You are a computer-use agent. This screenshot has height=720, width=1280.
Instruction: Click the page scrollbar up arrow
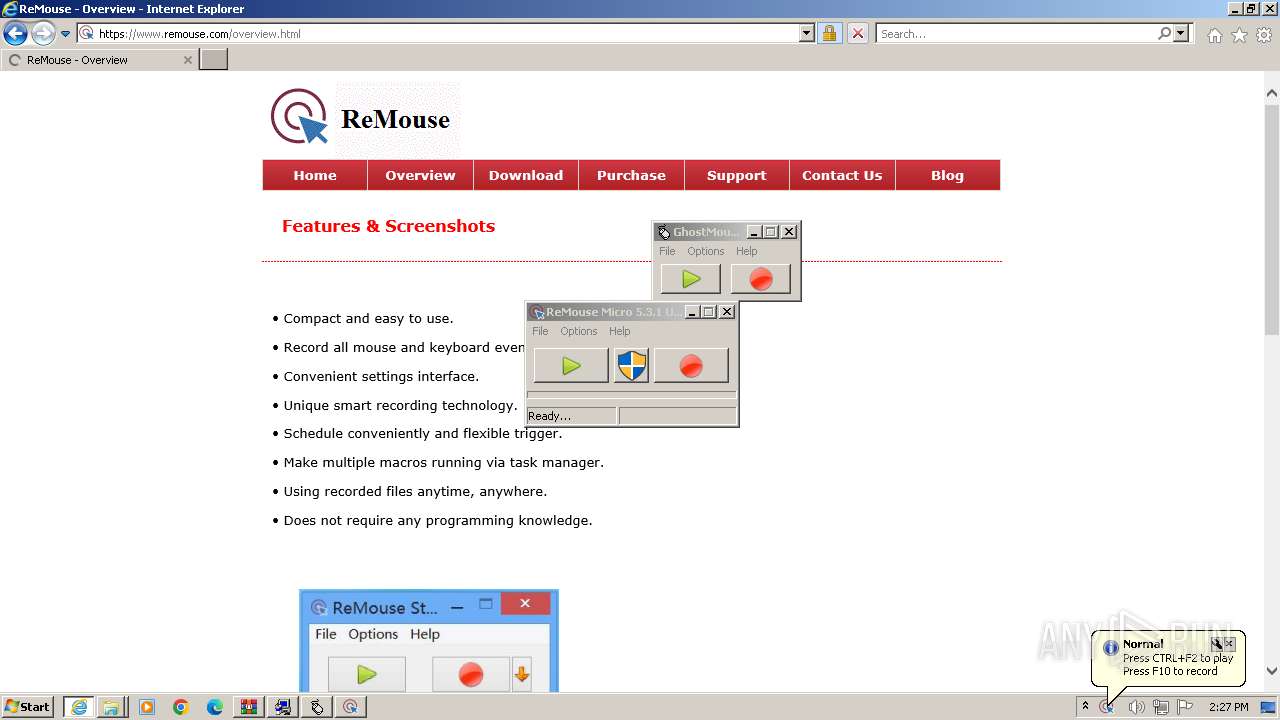(1272, 93)
